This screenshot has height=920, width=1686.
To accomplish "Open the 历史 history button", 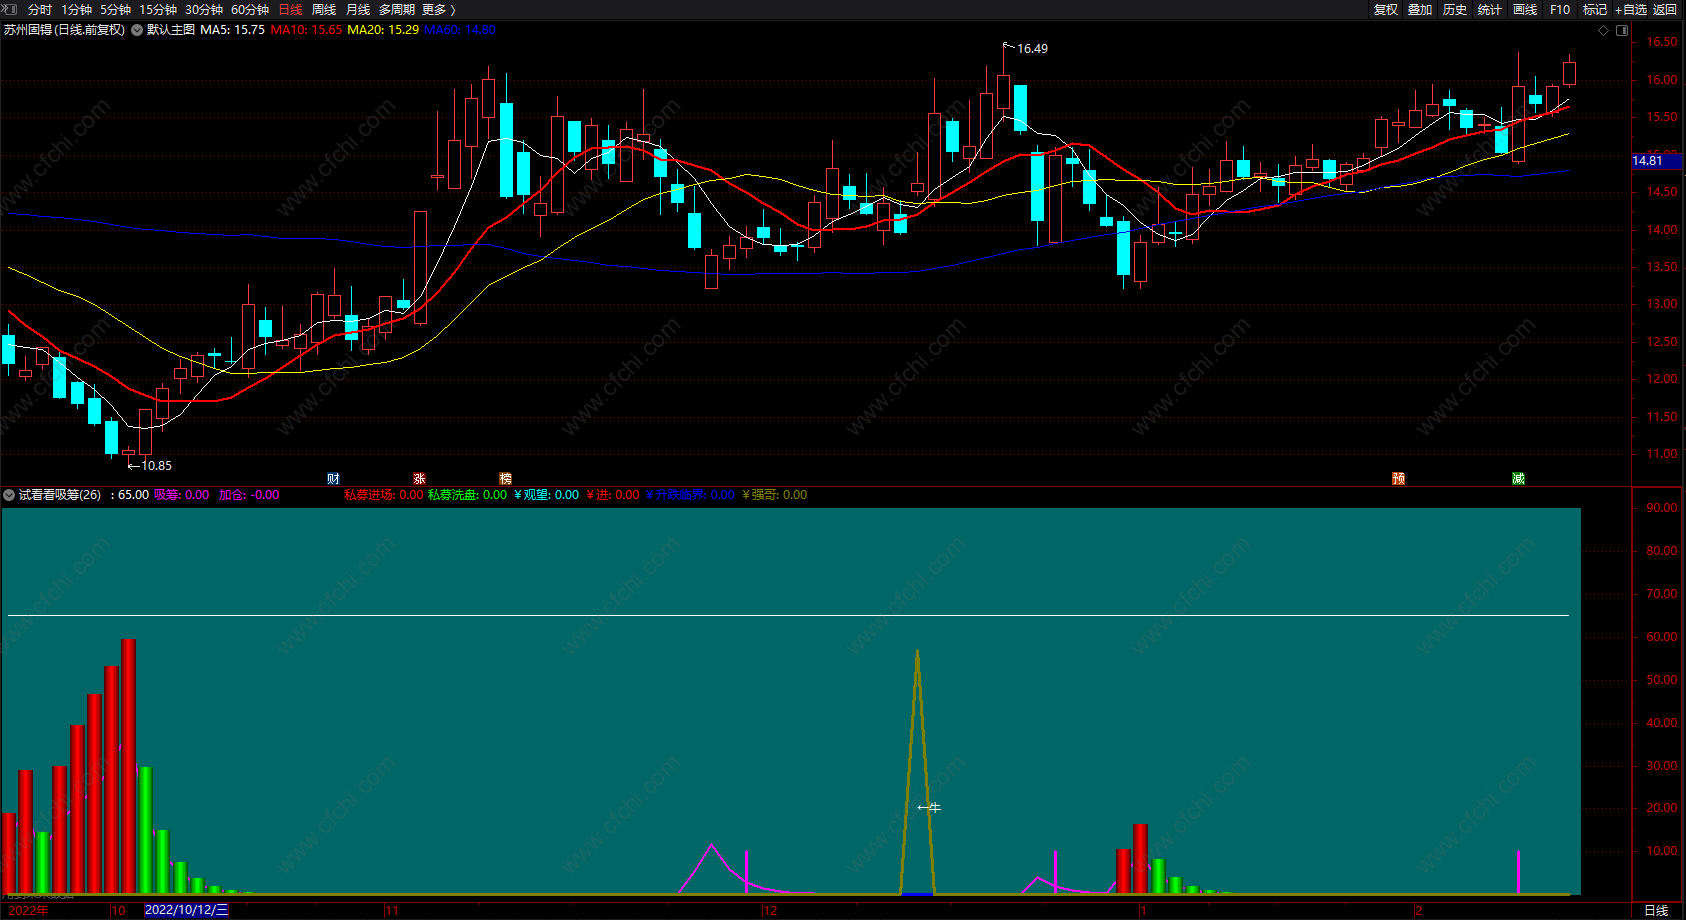I will click(x=1455, y=10).
